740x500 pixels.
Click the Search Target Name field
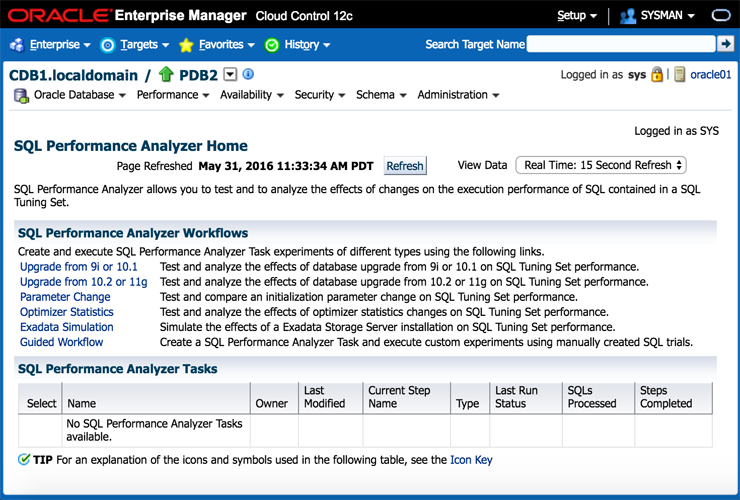point(621,44)
